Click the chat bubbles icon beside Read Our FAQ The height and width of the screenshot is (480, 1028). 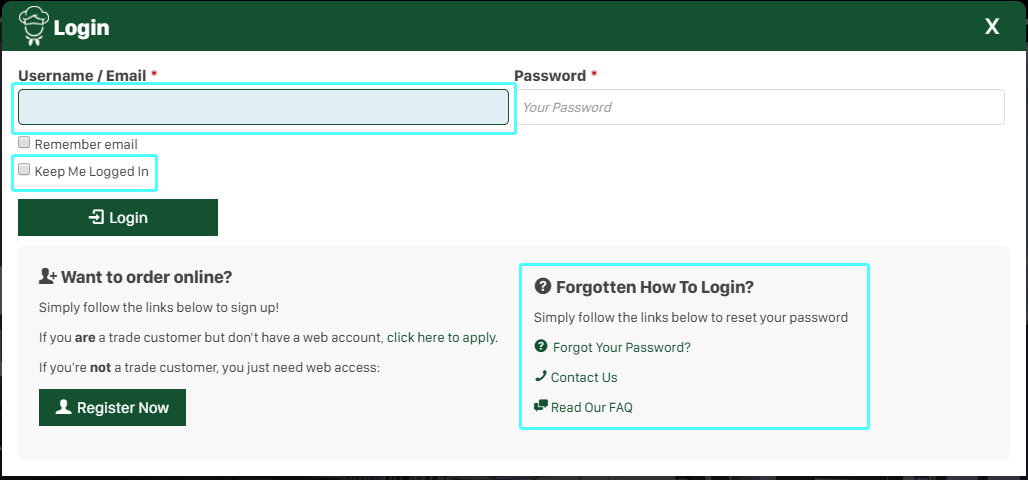[x=541, y=407]
